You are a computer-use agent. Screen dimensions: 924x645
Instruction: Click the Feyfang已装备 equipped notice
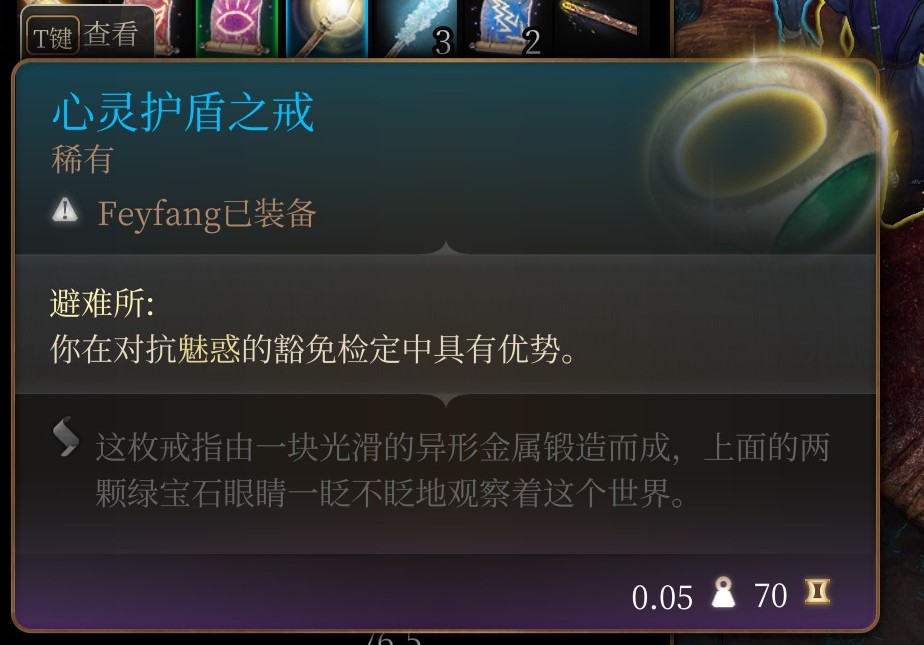(x=207, y=213)
